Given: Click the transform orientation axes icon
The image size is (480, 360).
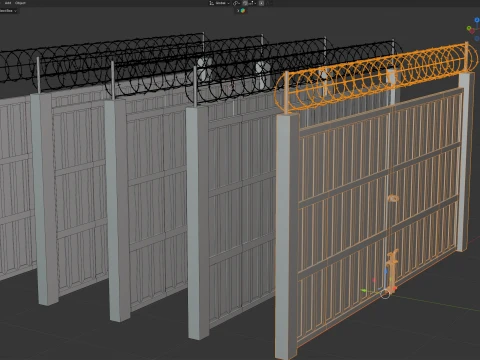Looking at the screenshot, I should pyautogui.click(x=211, y=3).
